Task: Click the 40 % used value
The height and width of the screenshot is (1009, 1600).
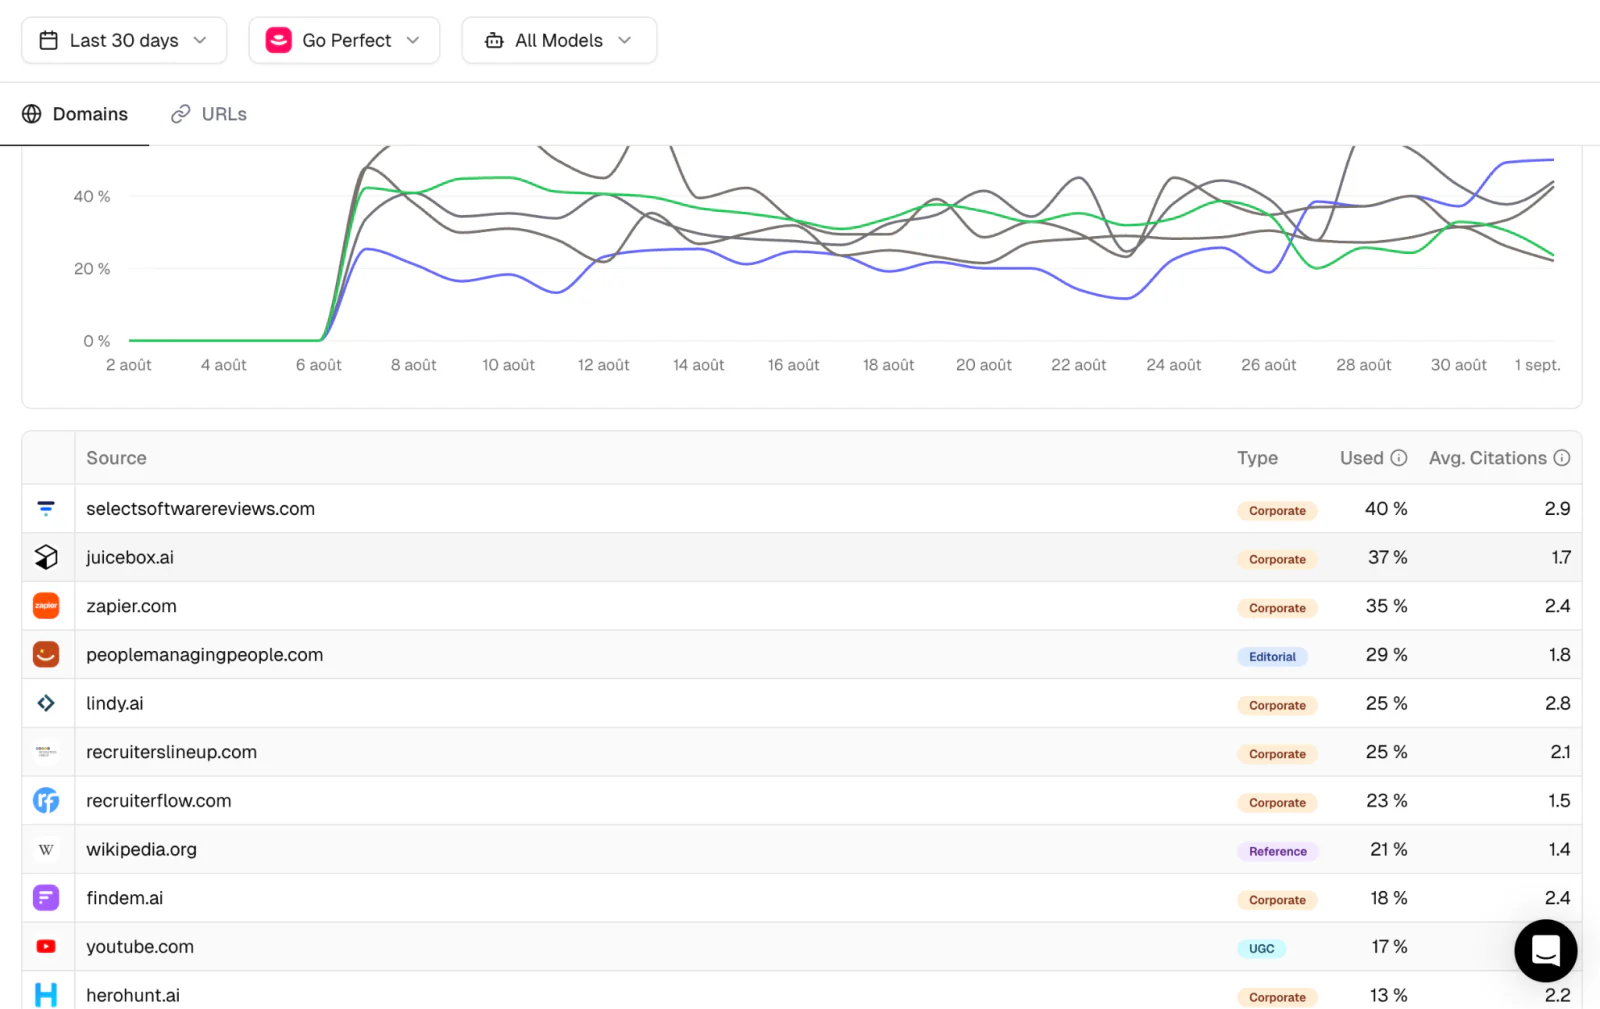Action: [x=1386, y=509]
